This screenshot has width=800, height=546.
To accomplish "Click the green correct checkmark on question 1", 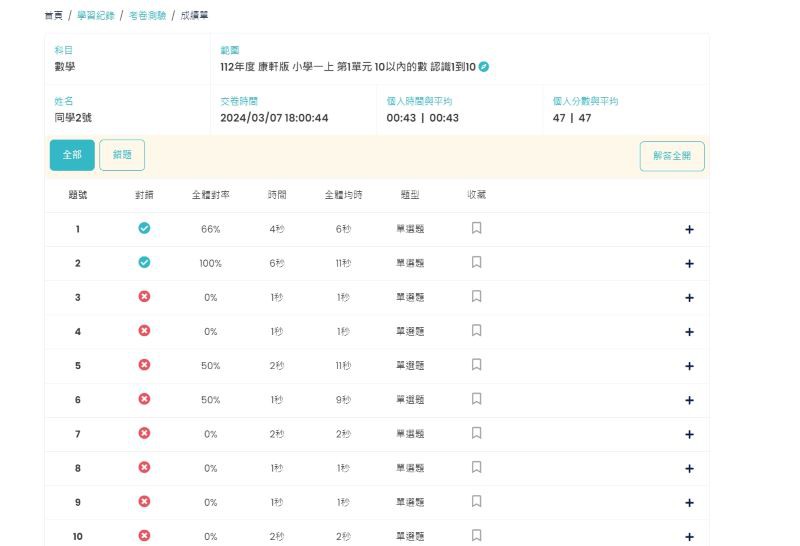I will point(144,228).
